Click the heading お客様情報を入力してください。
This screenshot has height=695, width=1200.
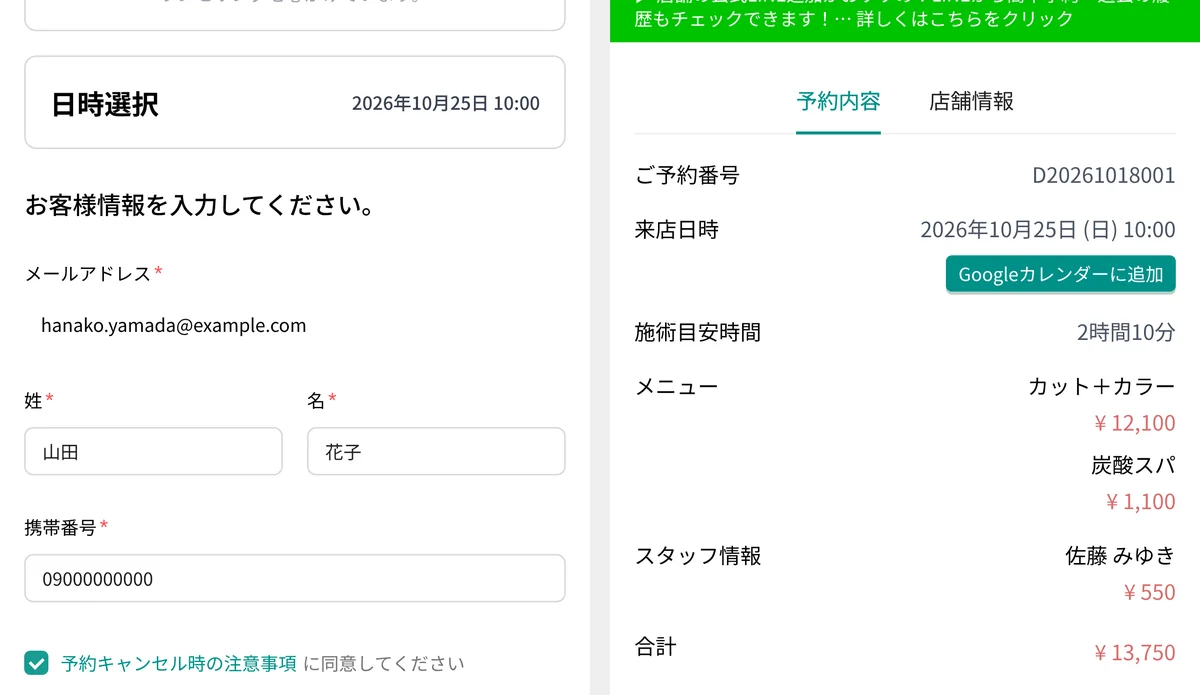click(200, 207)
